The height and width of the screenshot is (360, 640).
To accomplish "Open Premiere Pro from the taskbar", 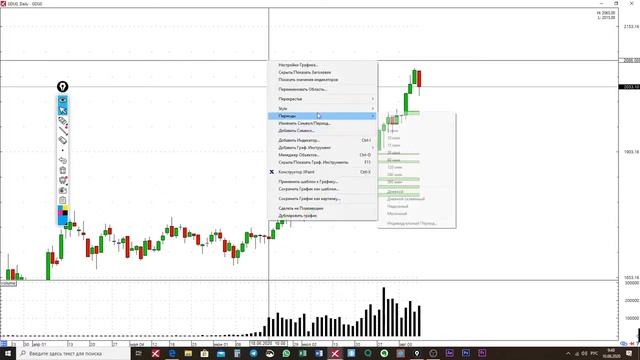I will [x=482, y=353].
